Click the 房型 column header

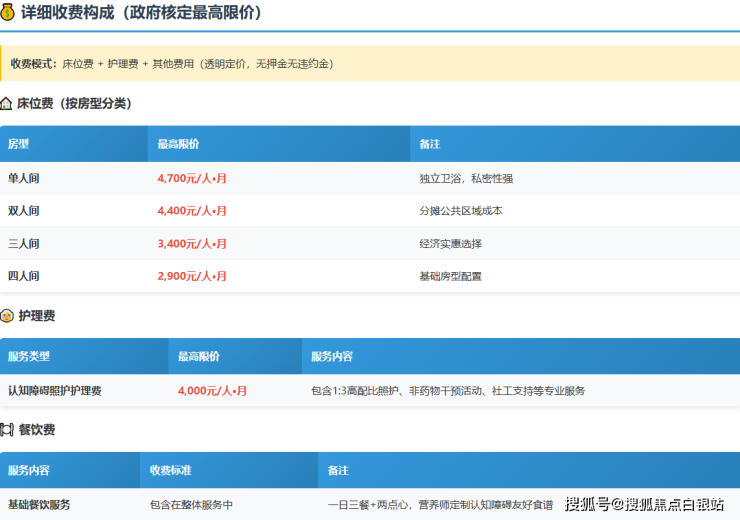click(x=19, y=144)
